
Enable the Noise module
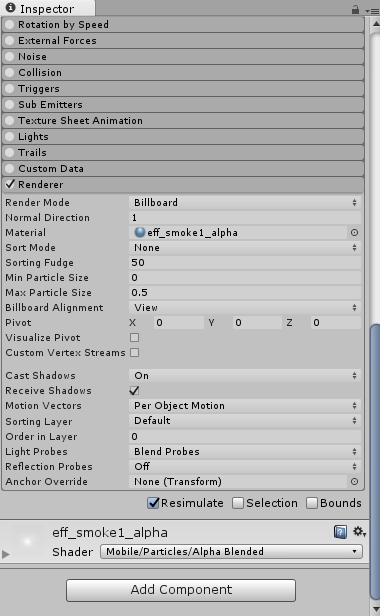10,57
